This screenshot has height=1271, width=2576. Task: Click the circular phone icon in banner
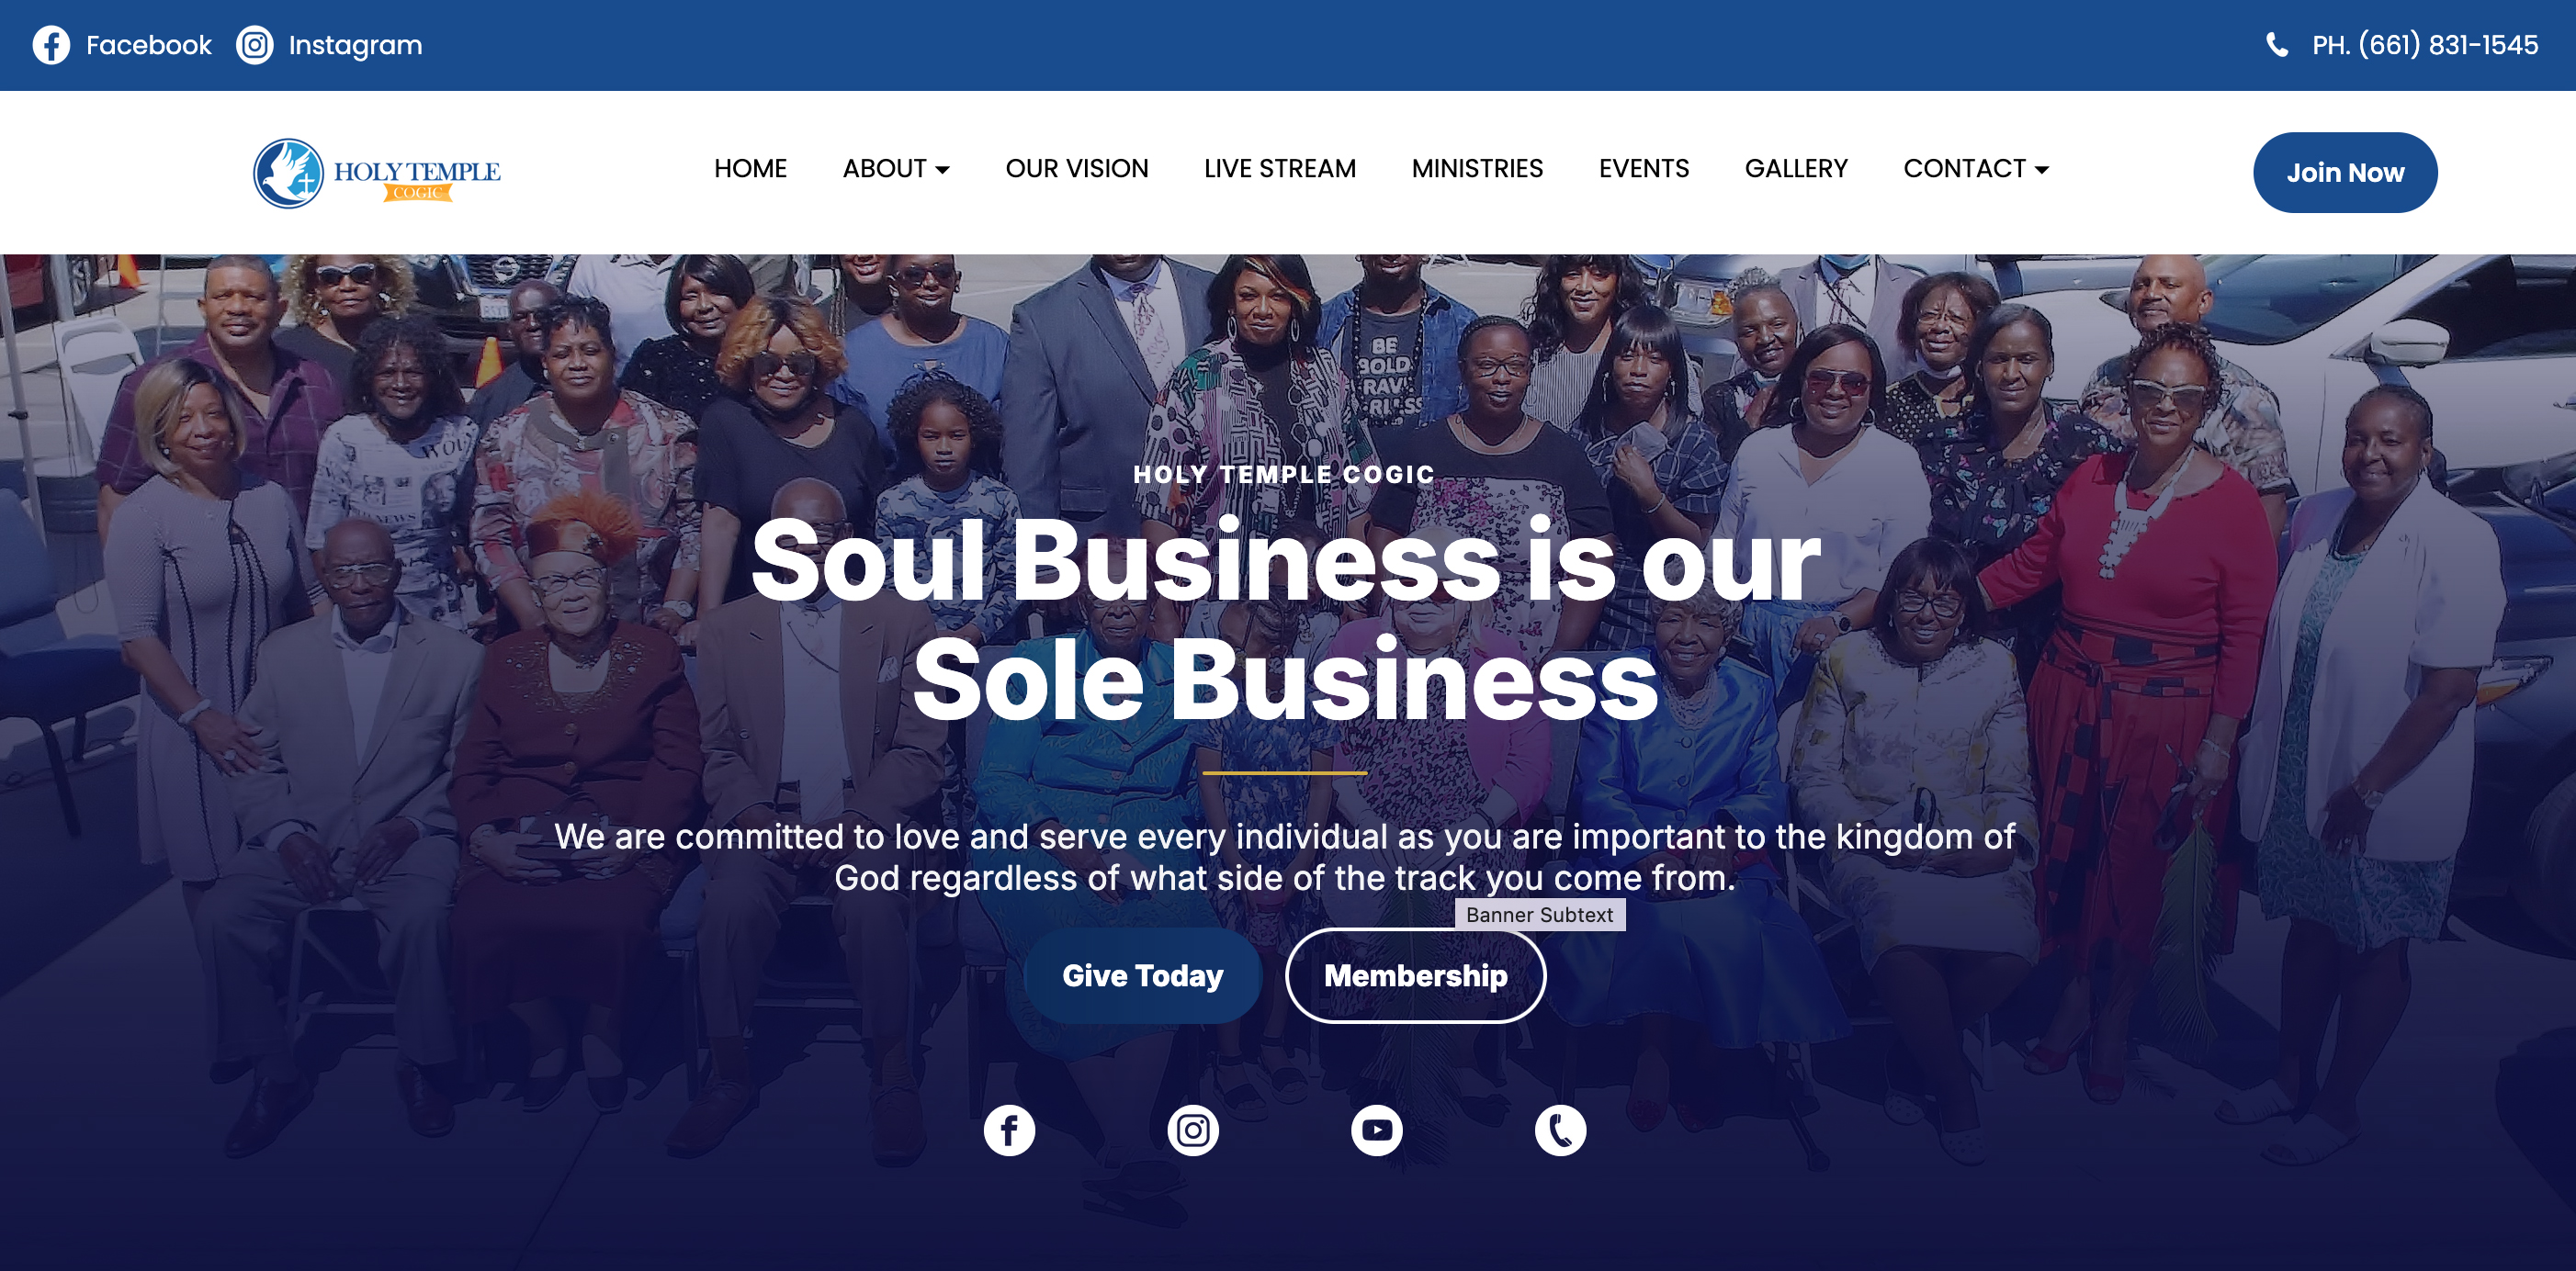1561,1130
